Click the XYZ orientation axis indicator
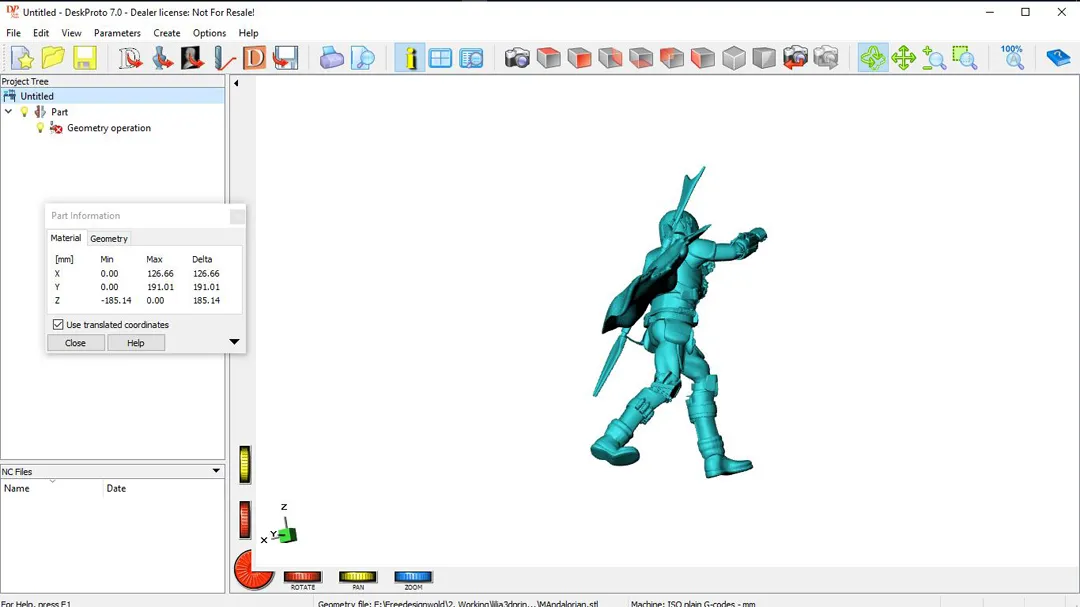This screenshot has width=1080, height=607. [280, 526]
